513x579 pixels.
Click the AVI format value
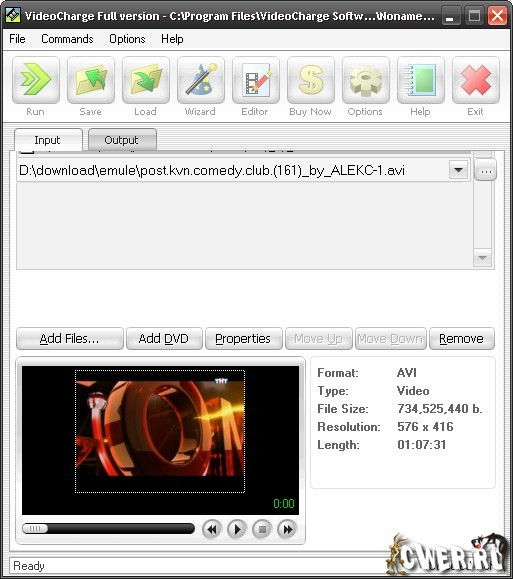pyautogui.click(x=407, y=373)
